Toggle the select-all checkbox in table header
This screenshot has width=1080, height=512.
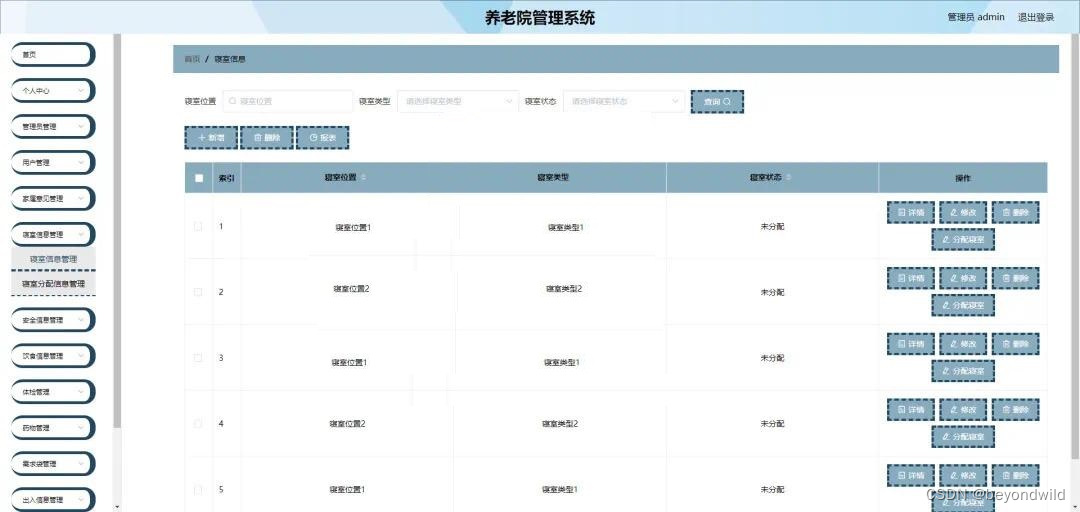pyautogui.click(x=199, y=178)
